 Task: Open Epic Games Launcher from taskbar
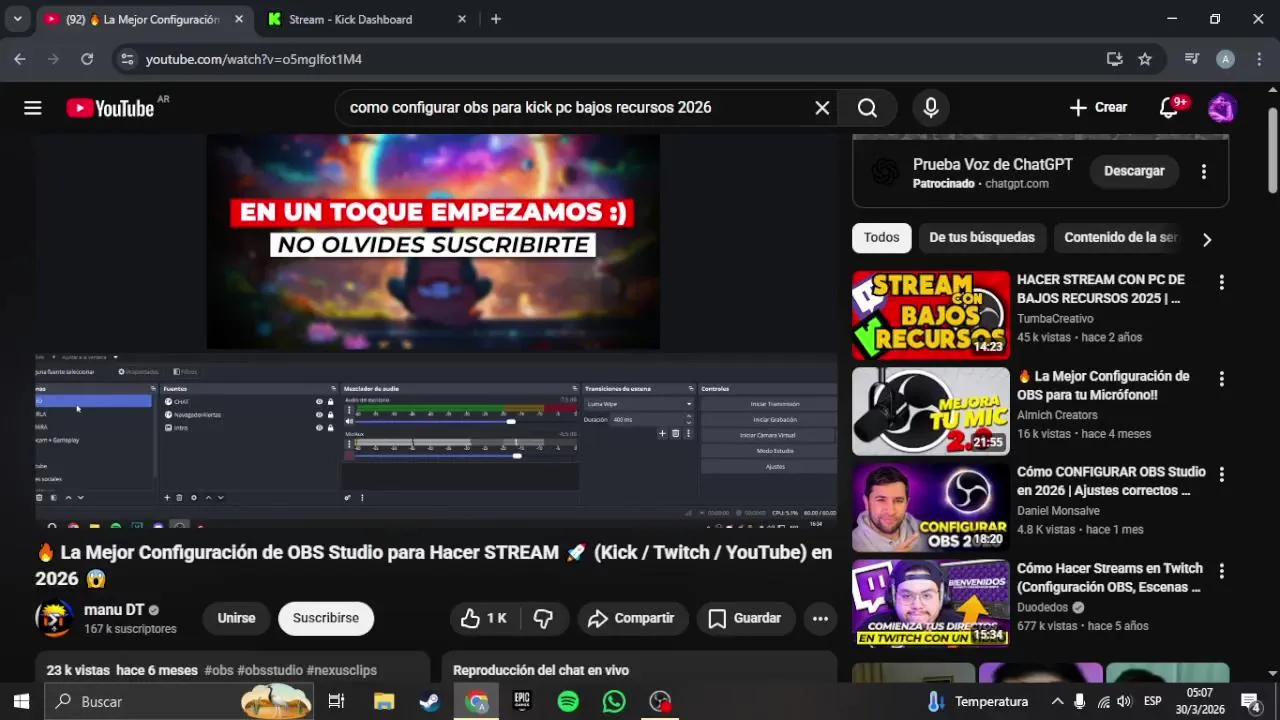coord(522,702)
